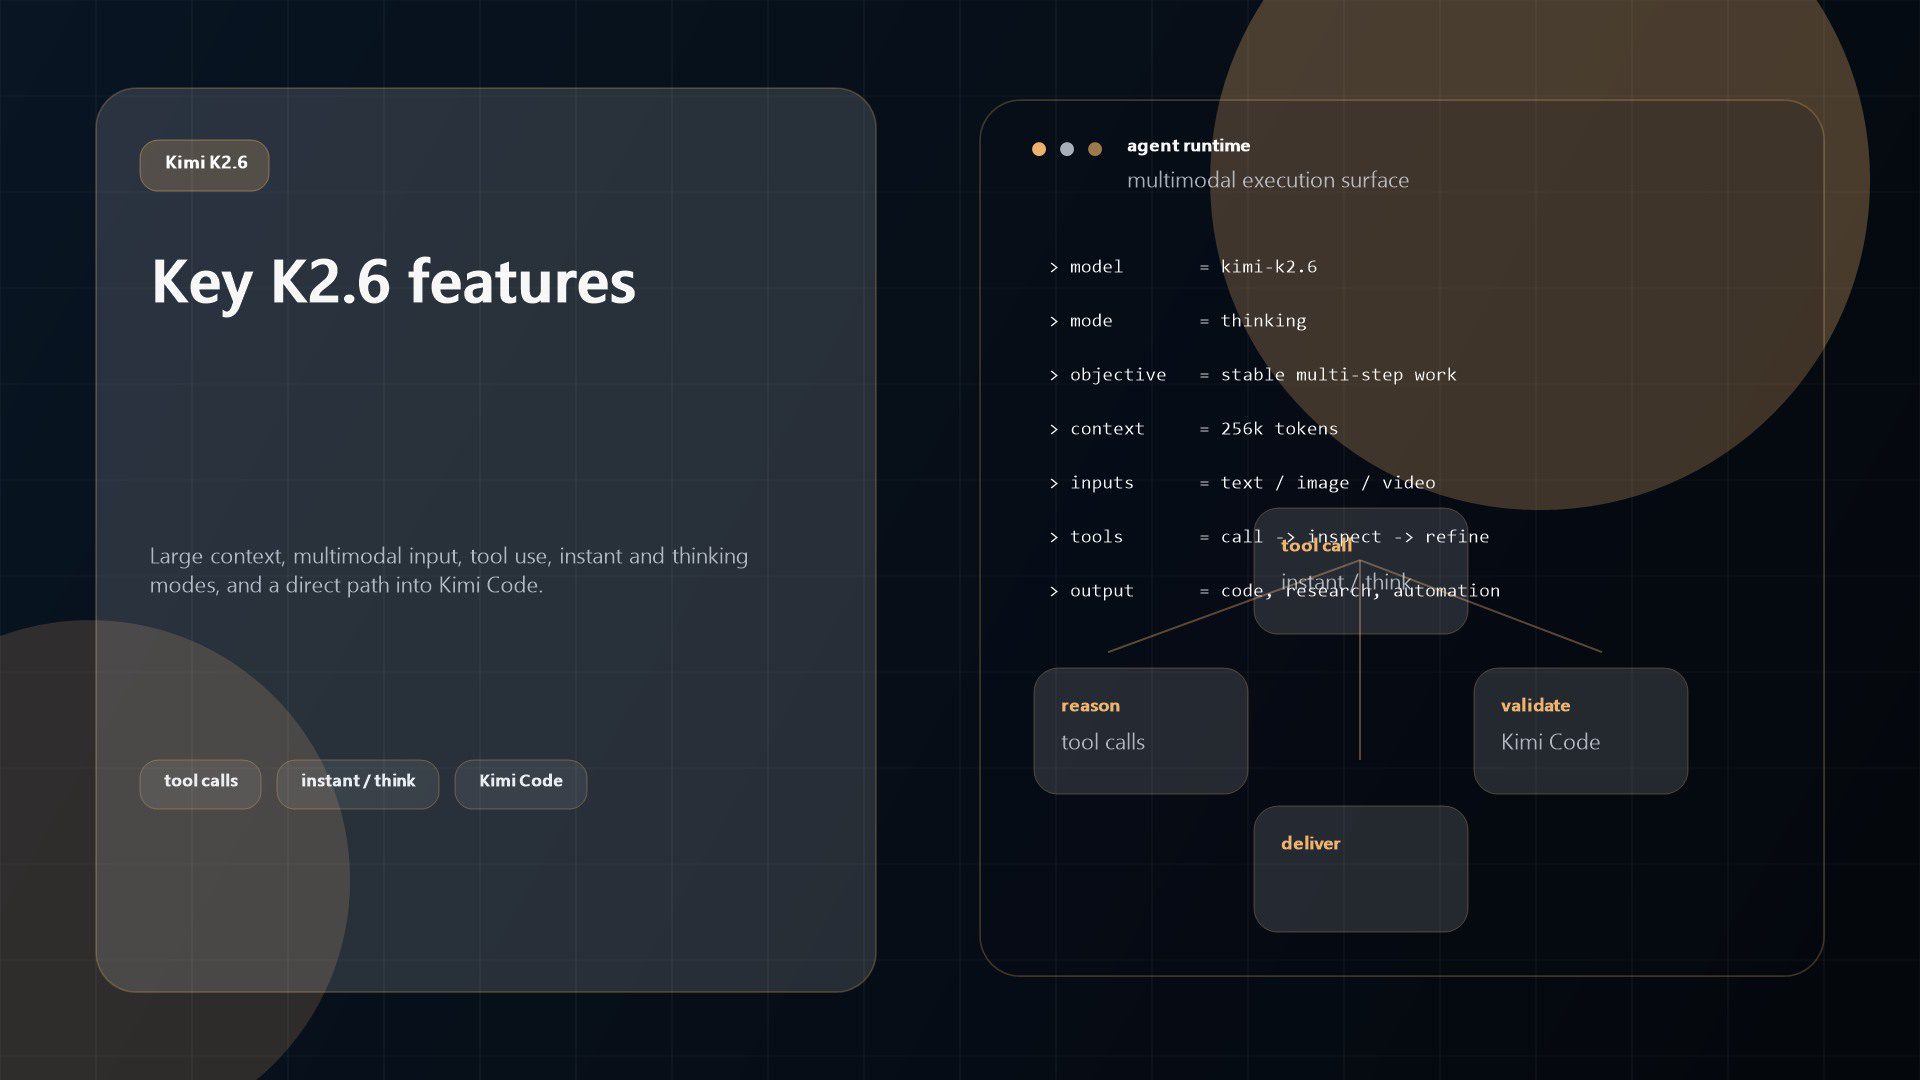This screenshot has width=1920, height=1080.
Task: Select the 'multimodal execution surface' subtitle
Action: 1268,180
